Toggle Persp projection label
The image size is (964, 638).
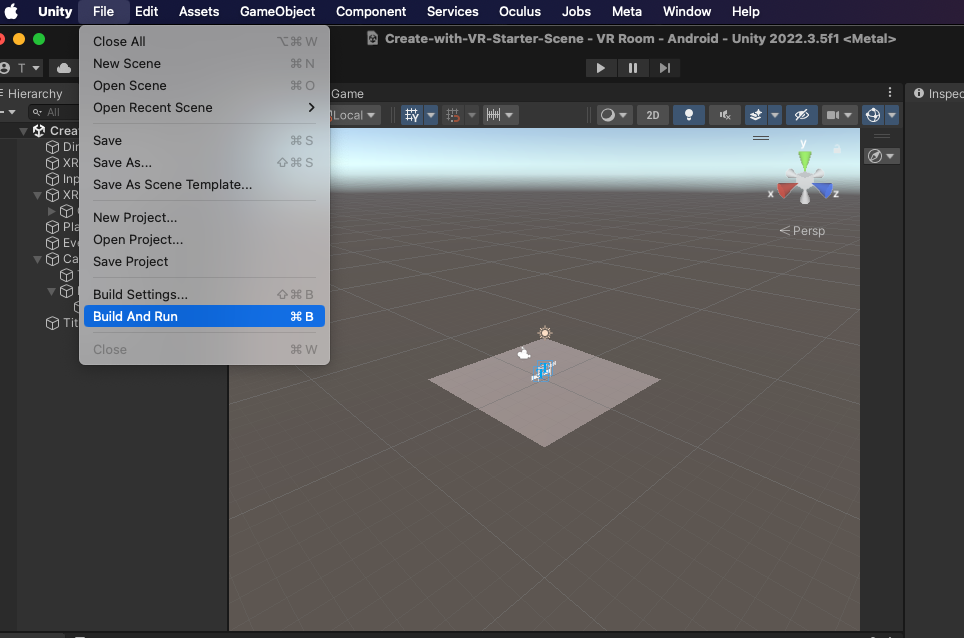pos(802,230)
